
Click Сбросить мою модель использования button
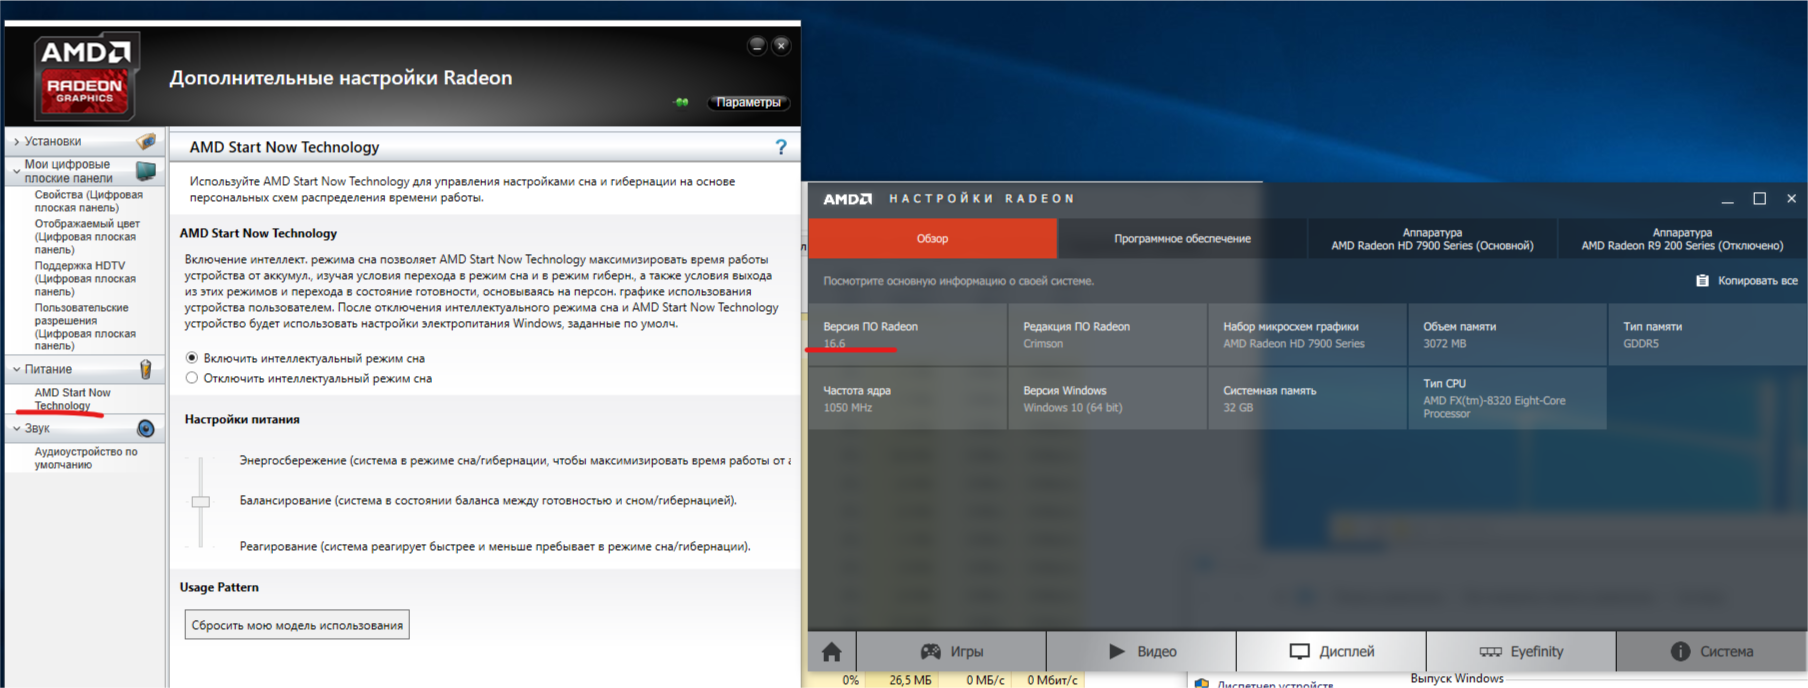297,625
